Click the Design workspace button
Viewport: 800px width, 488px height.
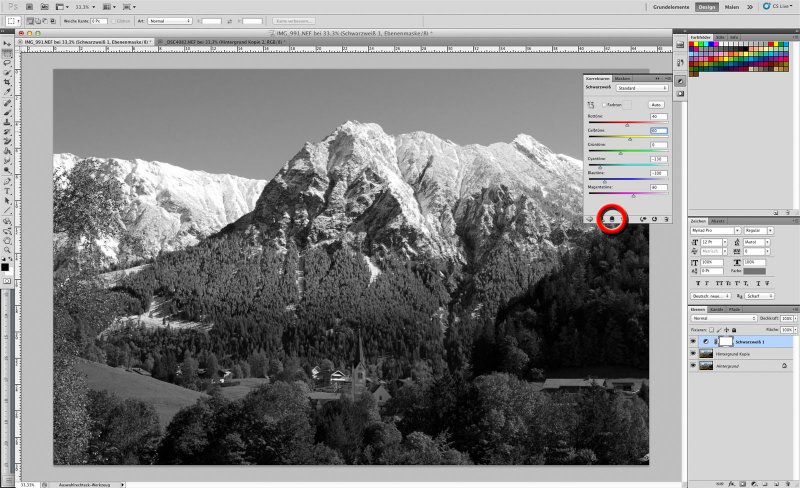[706, 6]
